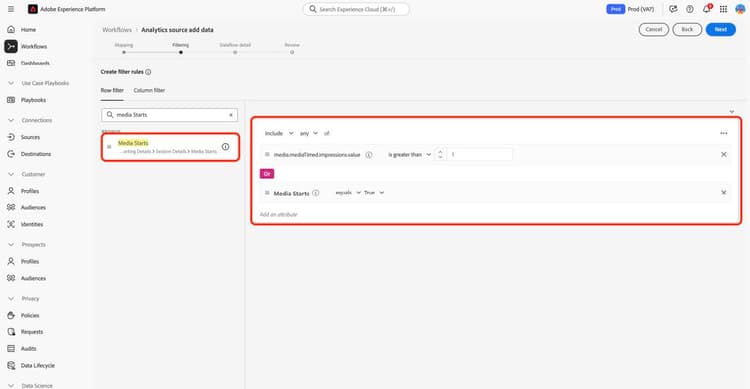Open the user profile avatar
This screenshot has width=750, height=389.
pos(740,9)
